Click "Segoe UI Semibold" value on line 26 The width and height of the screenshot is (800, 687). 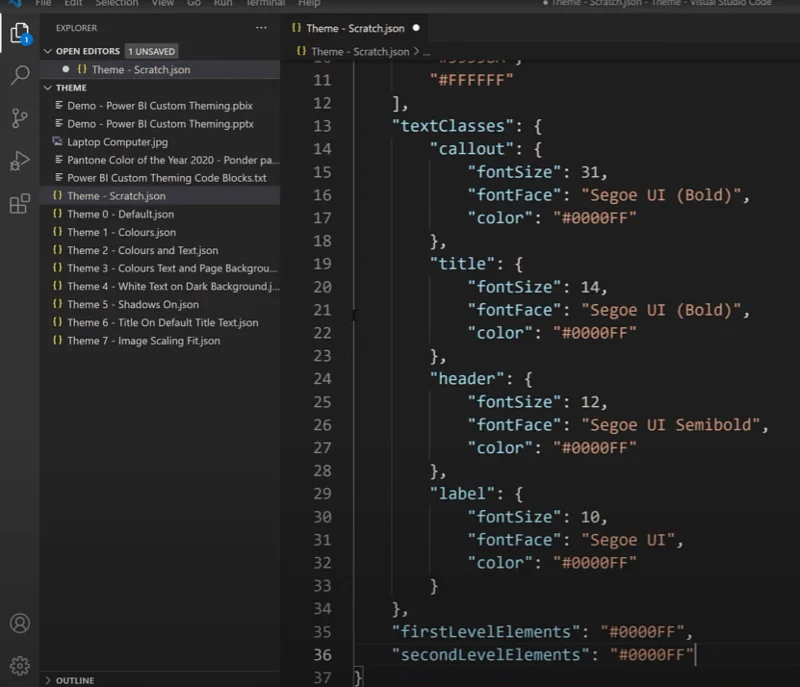click(x=671, y=425)
